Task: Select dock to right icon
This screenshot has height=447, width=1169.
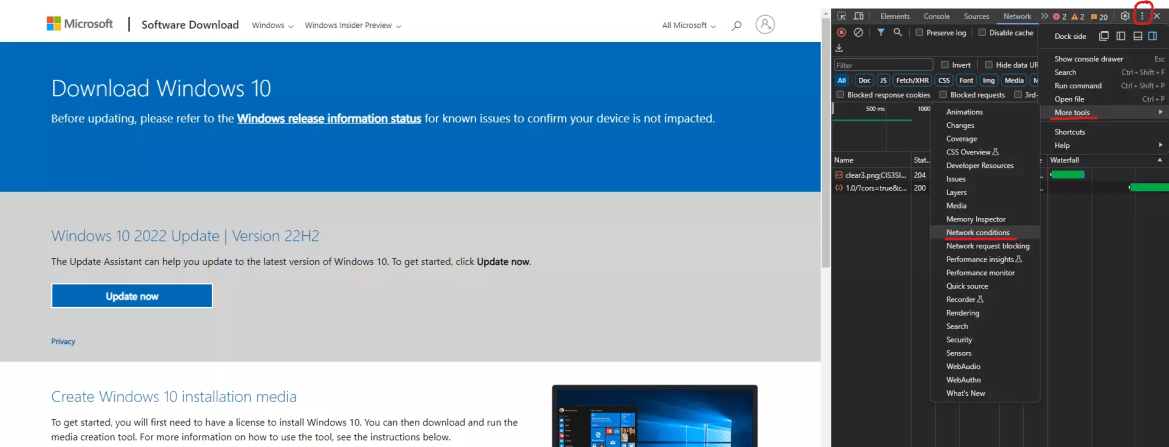Action: pyautogui.click(x=1153, y=36)
